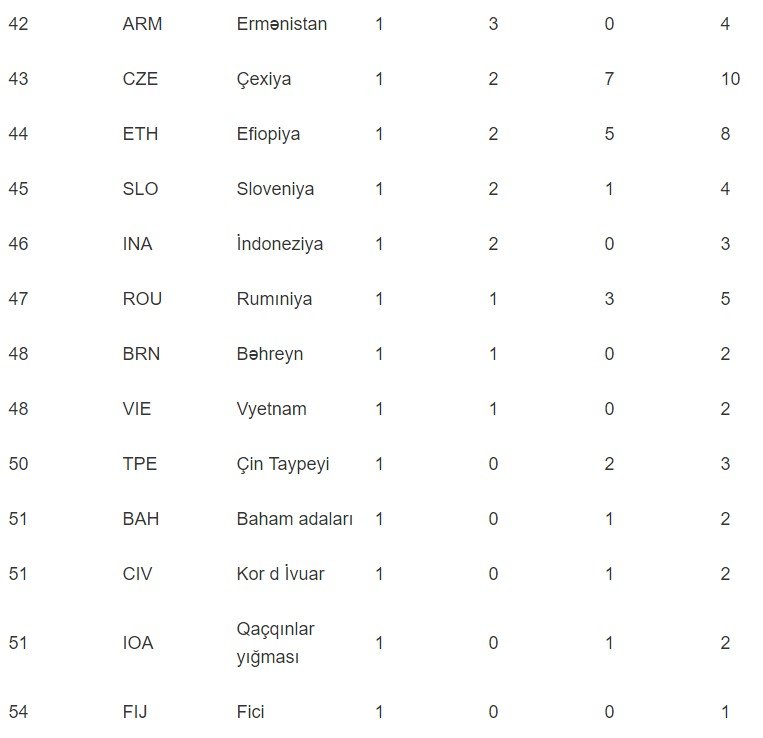Select the Kor d İvuar name

click(x=281, y=574)
